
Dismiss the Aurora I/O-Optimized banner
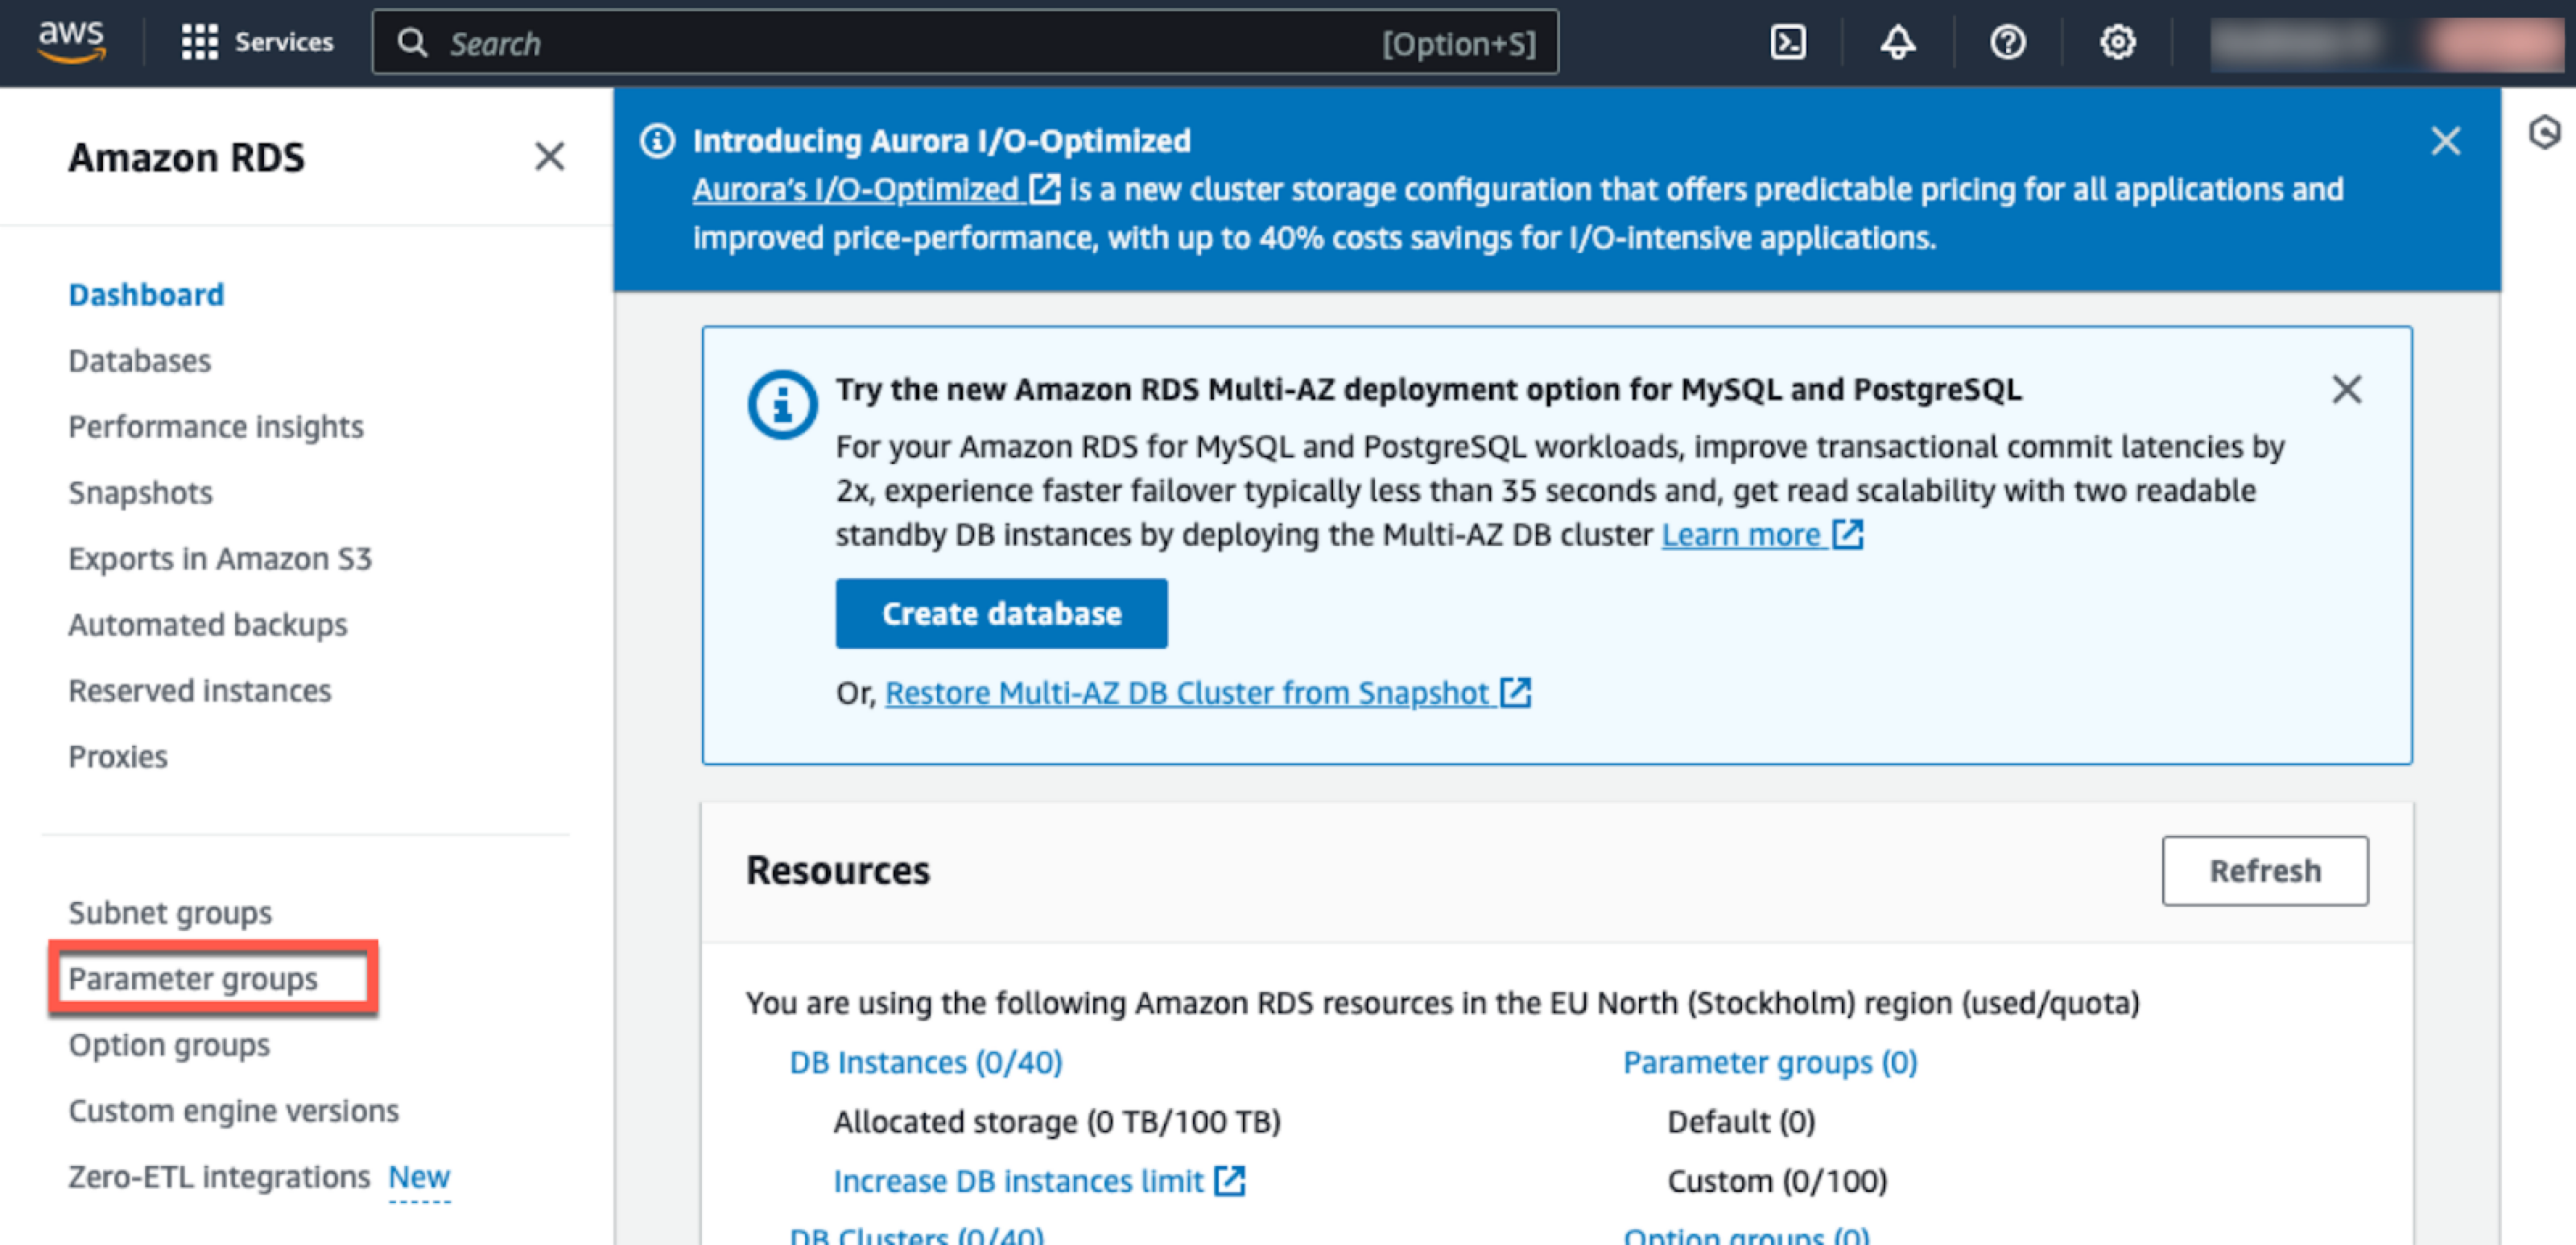(x=2445, y=141)
